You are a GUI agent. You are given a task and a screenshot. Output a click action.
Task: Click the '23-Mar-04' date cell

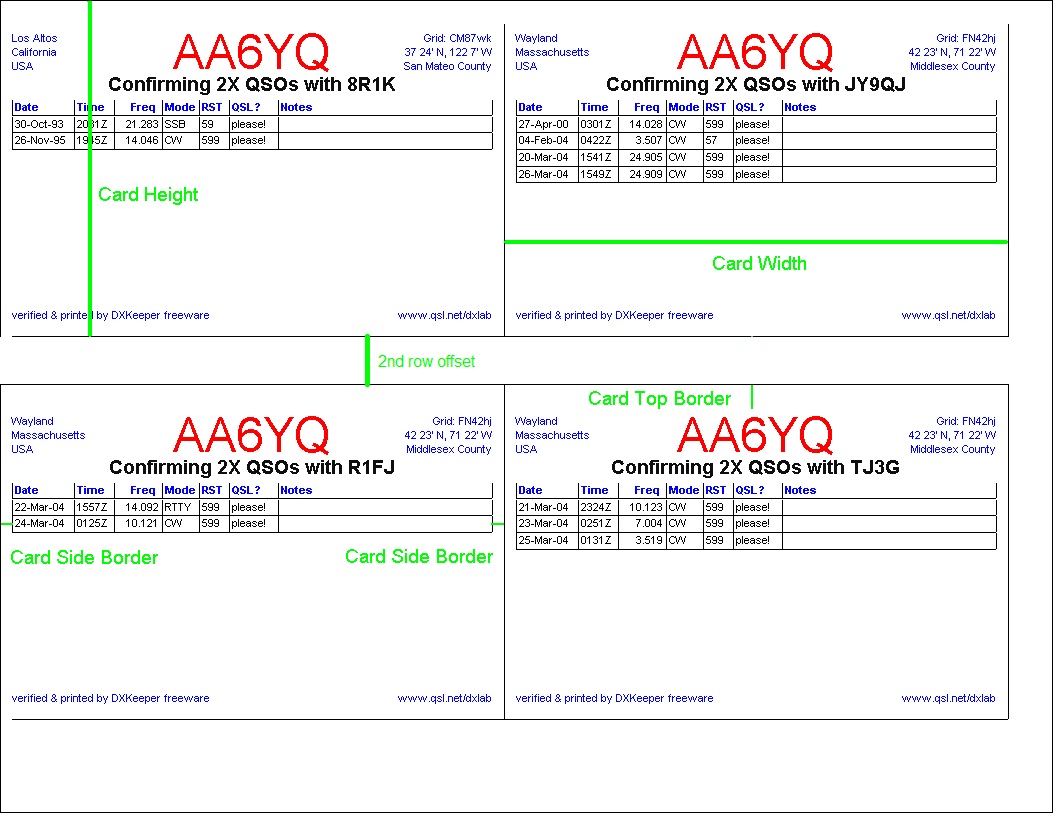547,524
